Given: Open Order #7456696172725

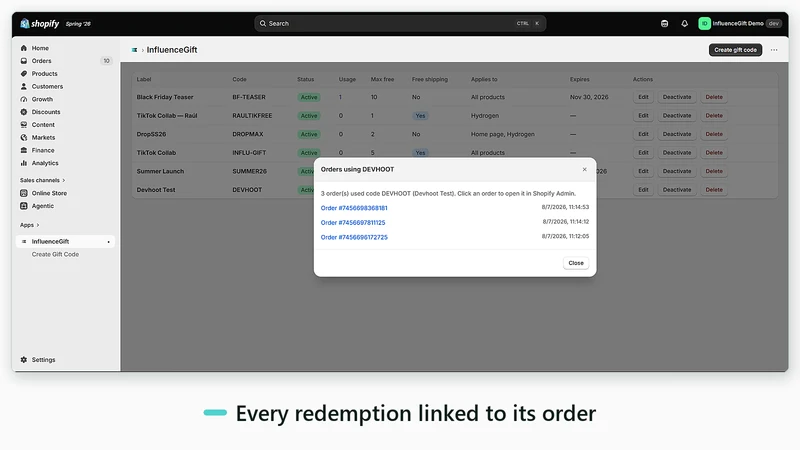Looking at the screenshot, I should (354, 237).
